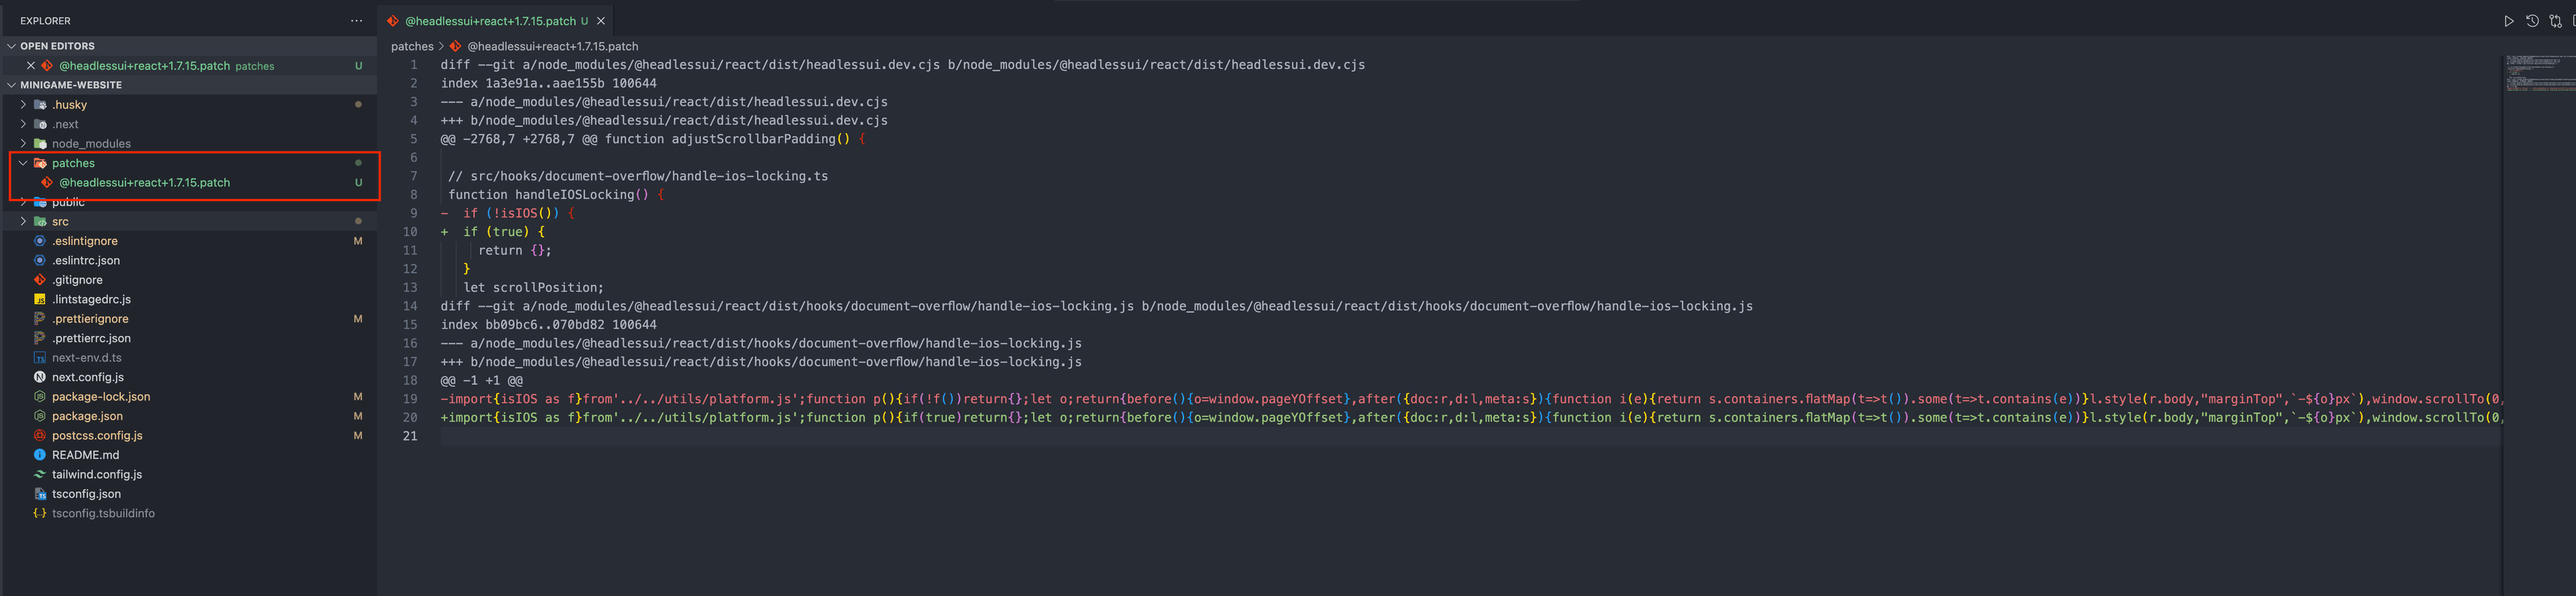Click the U status badge of patch file in tree

358,183
